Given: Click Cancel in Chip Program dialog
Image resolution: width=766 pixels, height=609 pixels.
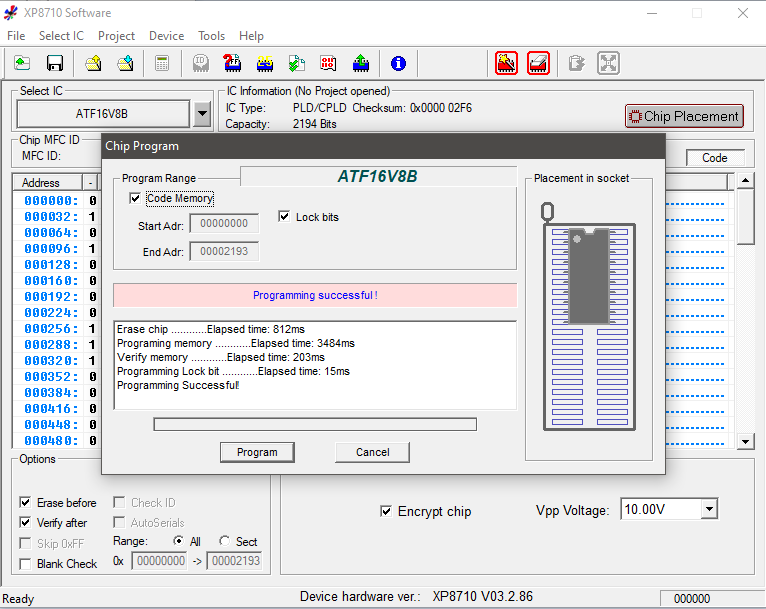Looking at the screenshot, I should click(372, 452).
